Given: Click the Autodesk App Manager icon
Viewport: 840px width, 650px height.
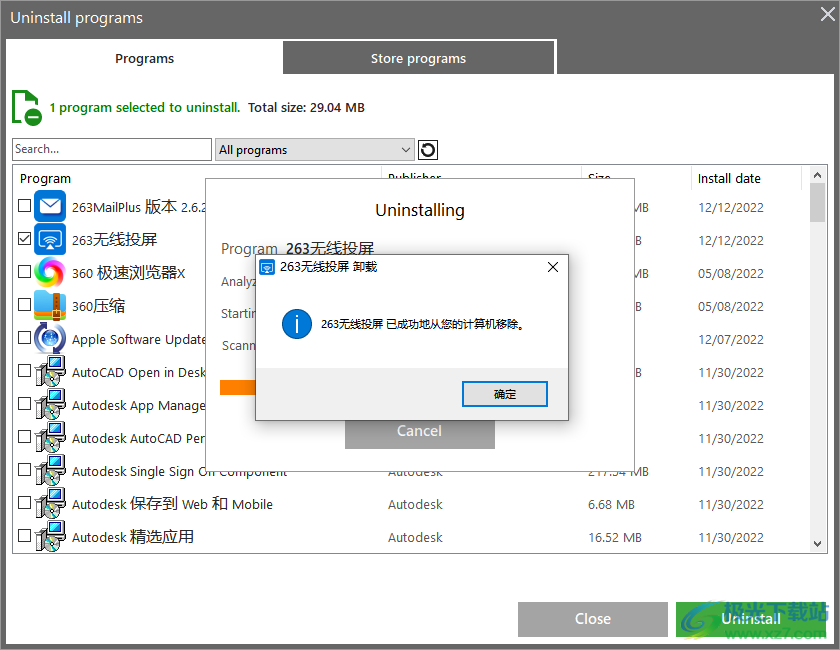Looking at the screenshot, I should point(50,405).
